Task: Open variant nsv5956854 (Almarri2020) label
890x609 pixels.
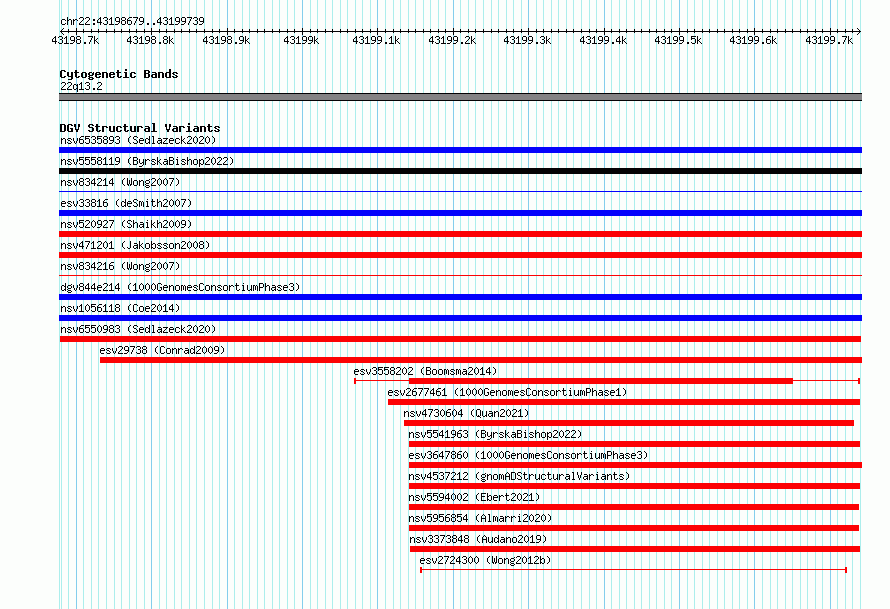Action: tap(480, 518)
